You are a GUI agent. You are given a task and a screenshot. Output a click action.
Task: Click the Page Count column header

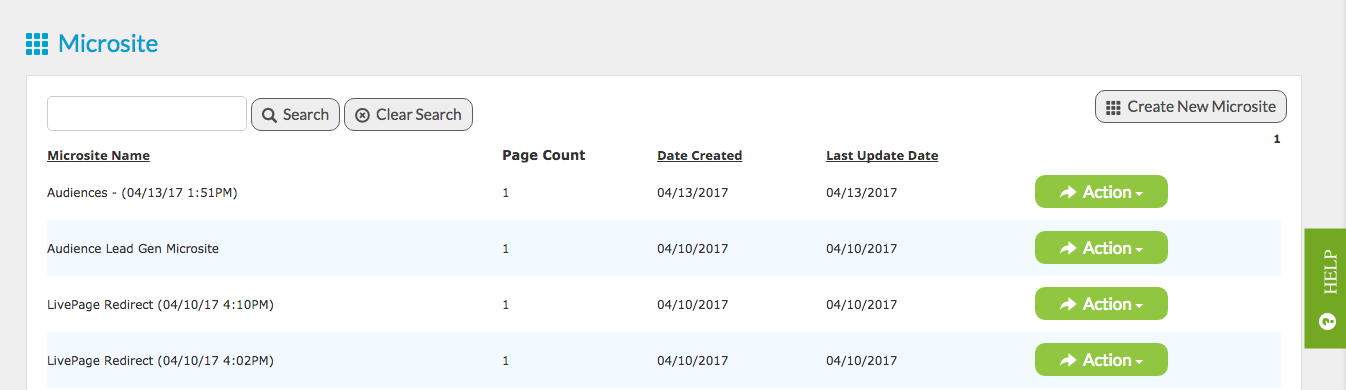click(544, 156)
